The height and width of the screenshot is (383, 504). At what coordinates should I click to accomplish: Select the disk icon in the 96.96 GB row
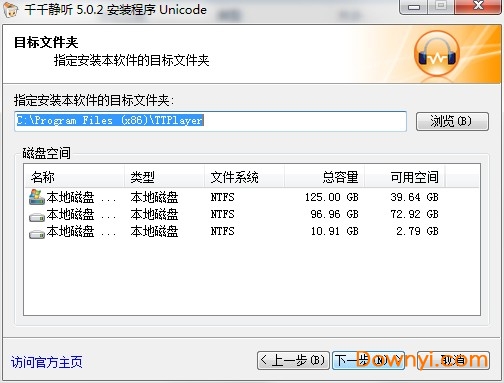37,217
